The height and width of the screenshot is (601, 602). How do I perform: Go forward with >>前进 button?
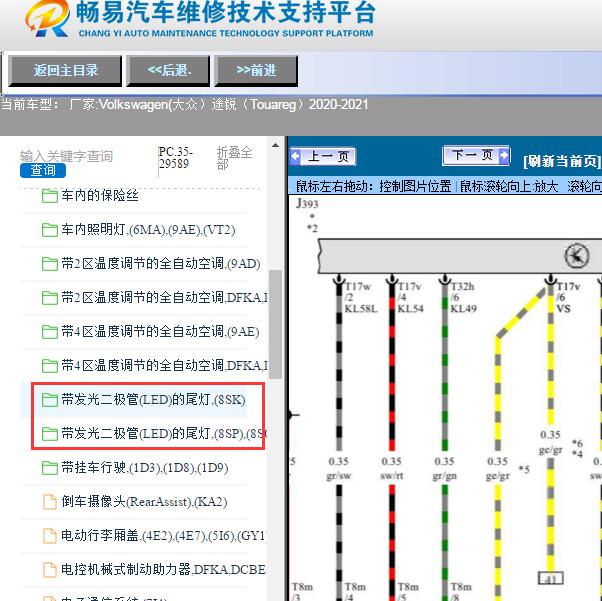[256, 71]
